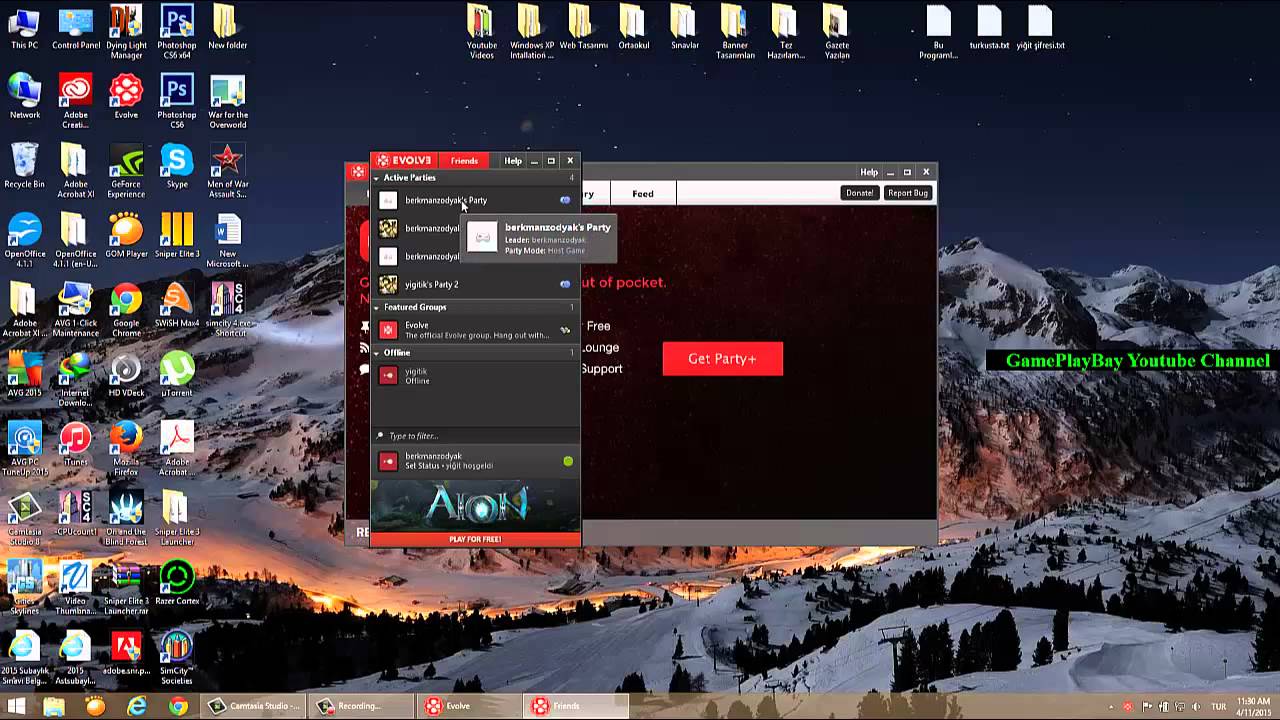Open the Skype desktop icon

tap(177, 166)
